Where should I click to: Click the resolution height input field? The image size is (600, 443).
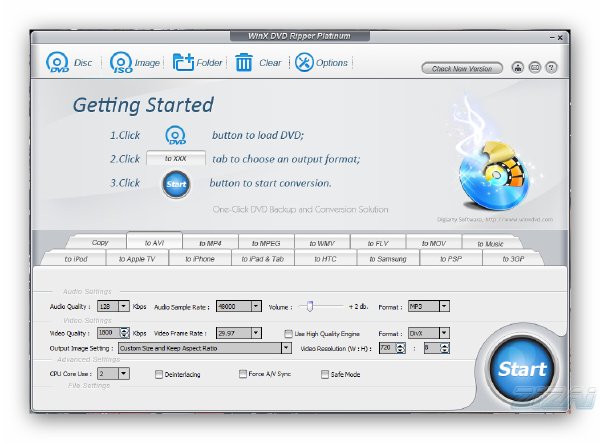[432, 348]
